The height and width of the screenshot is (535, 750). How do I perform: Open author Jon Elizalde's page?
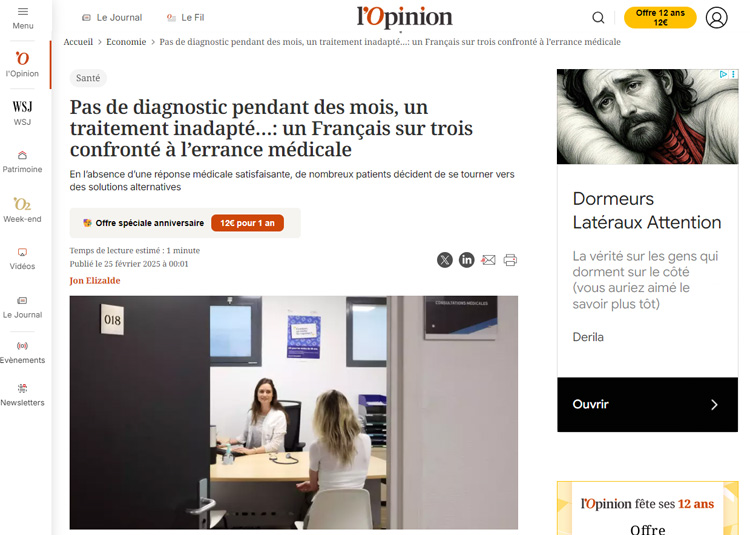click(x=95, y=281)
